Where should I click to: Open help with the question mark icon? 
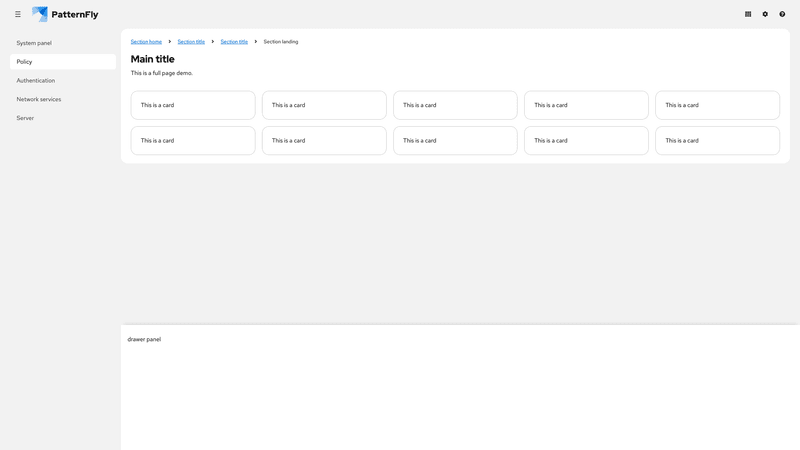tap(782, 14)
